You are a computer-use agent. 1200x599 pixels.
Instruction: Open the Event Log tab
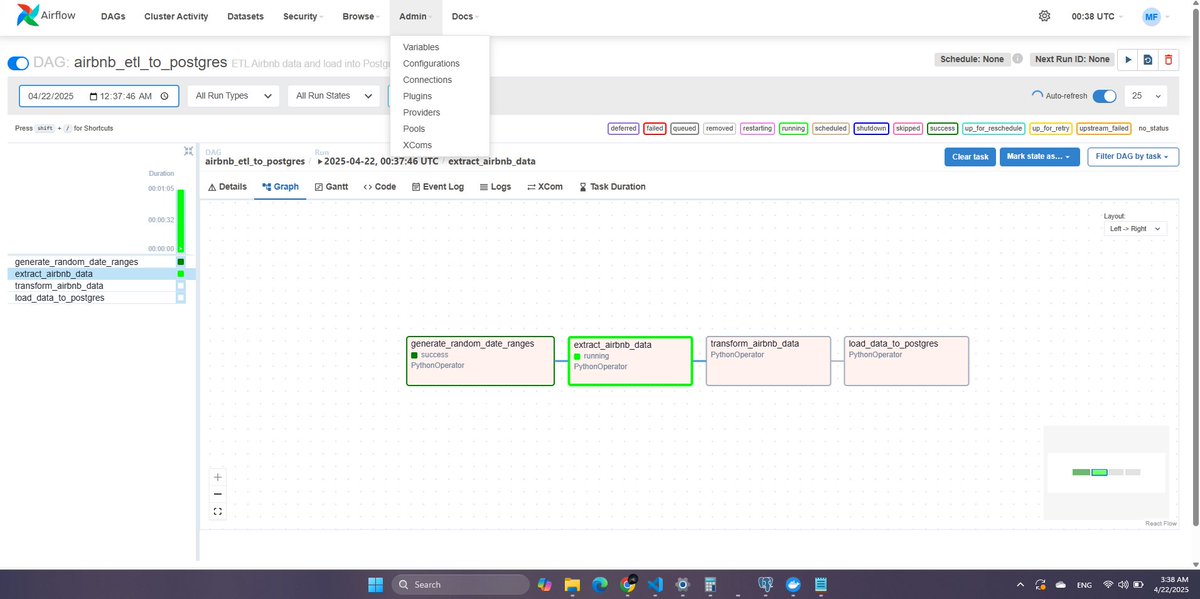438,187
